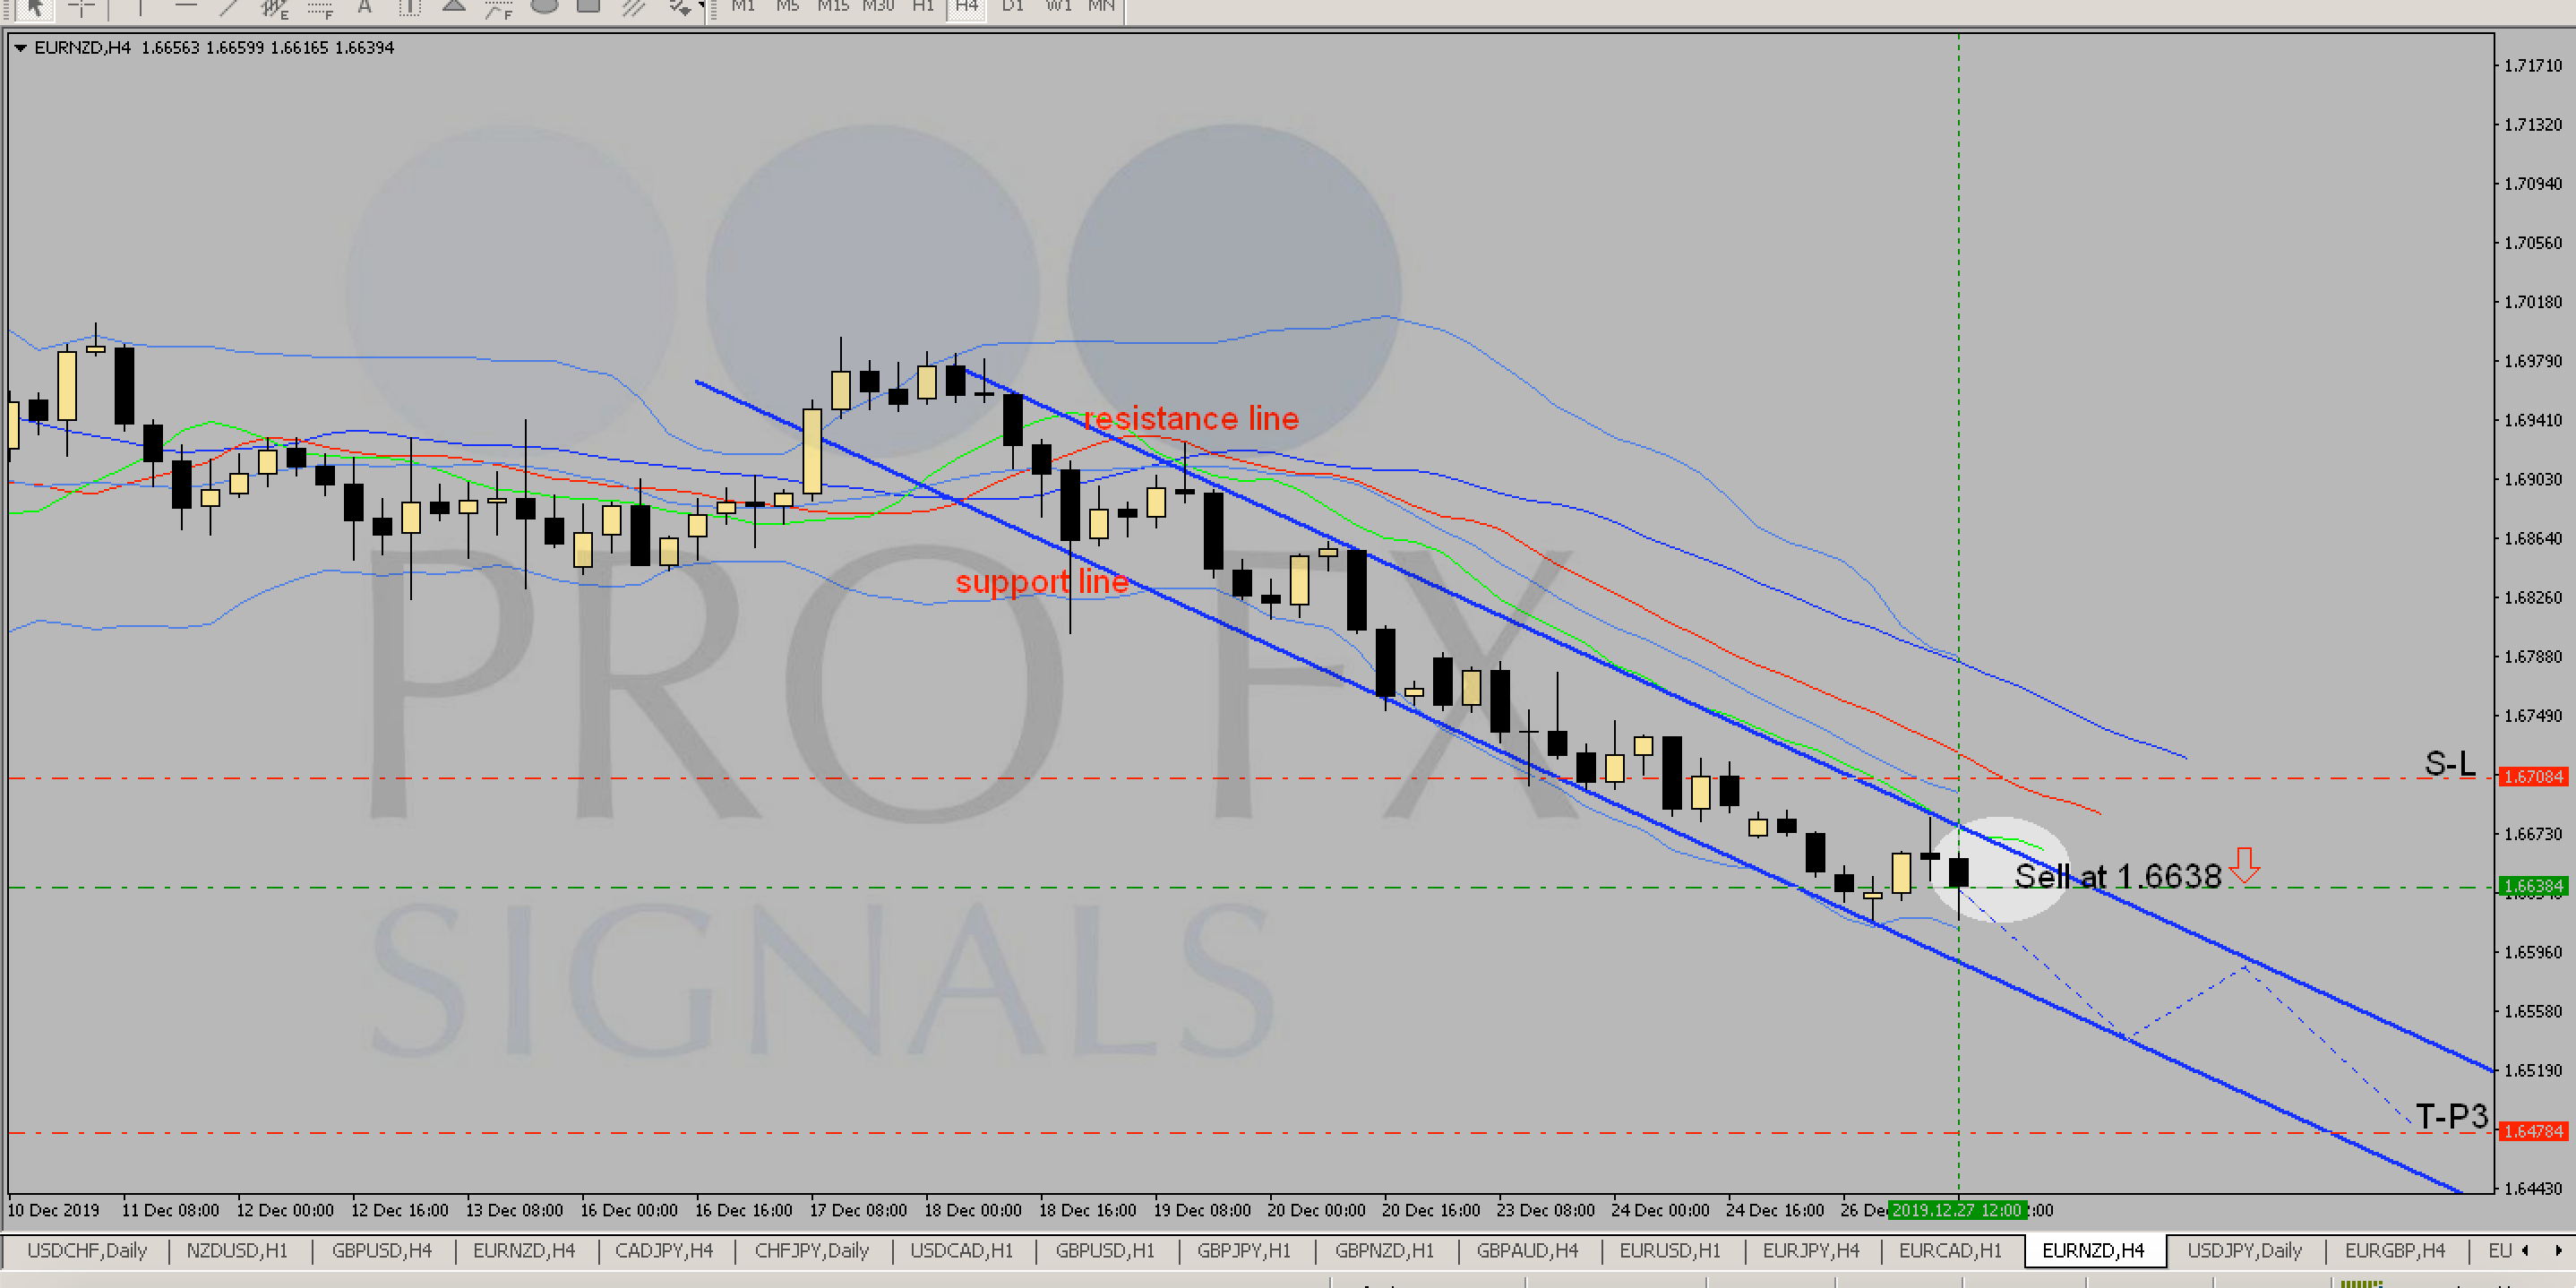Choose the vertical line drawing tool

tap(139, 8)
